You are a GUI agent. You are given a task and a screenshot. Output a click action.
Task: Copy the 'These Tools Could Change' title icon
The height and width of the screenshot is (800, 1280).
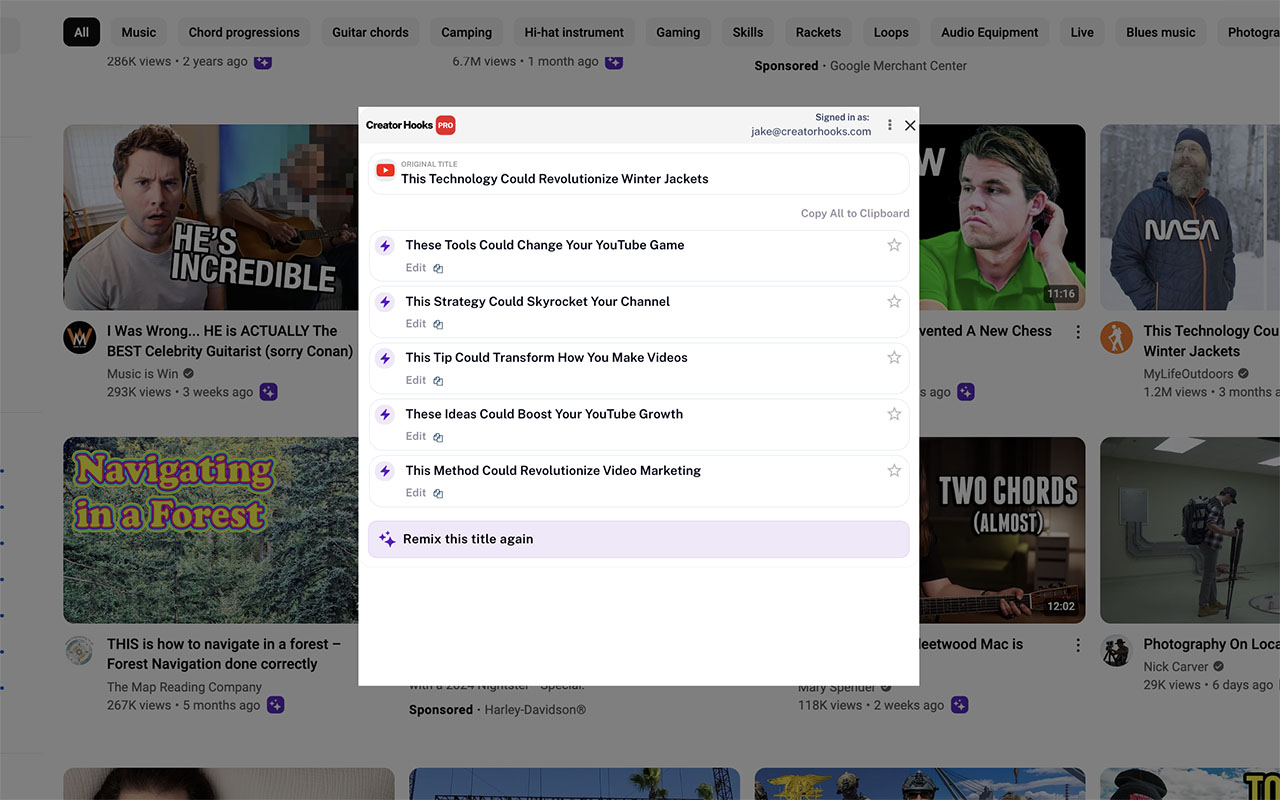(438, 268)
